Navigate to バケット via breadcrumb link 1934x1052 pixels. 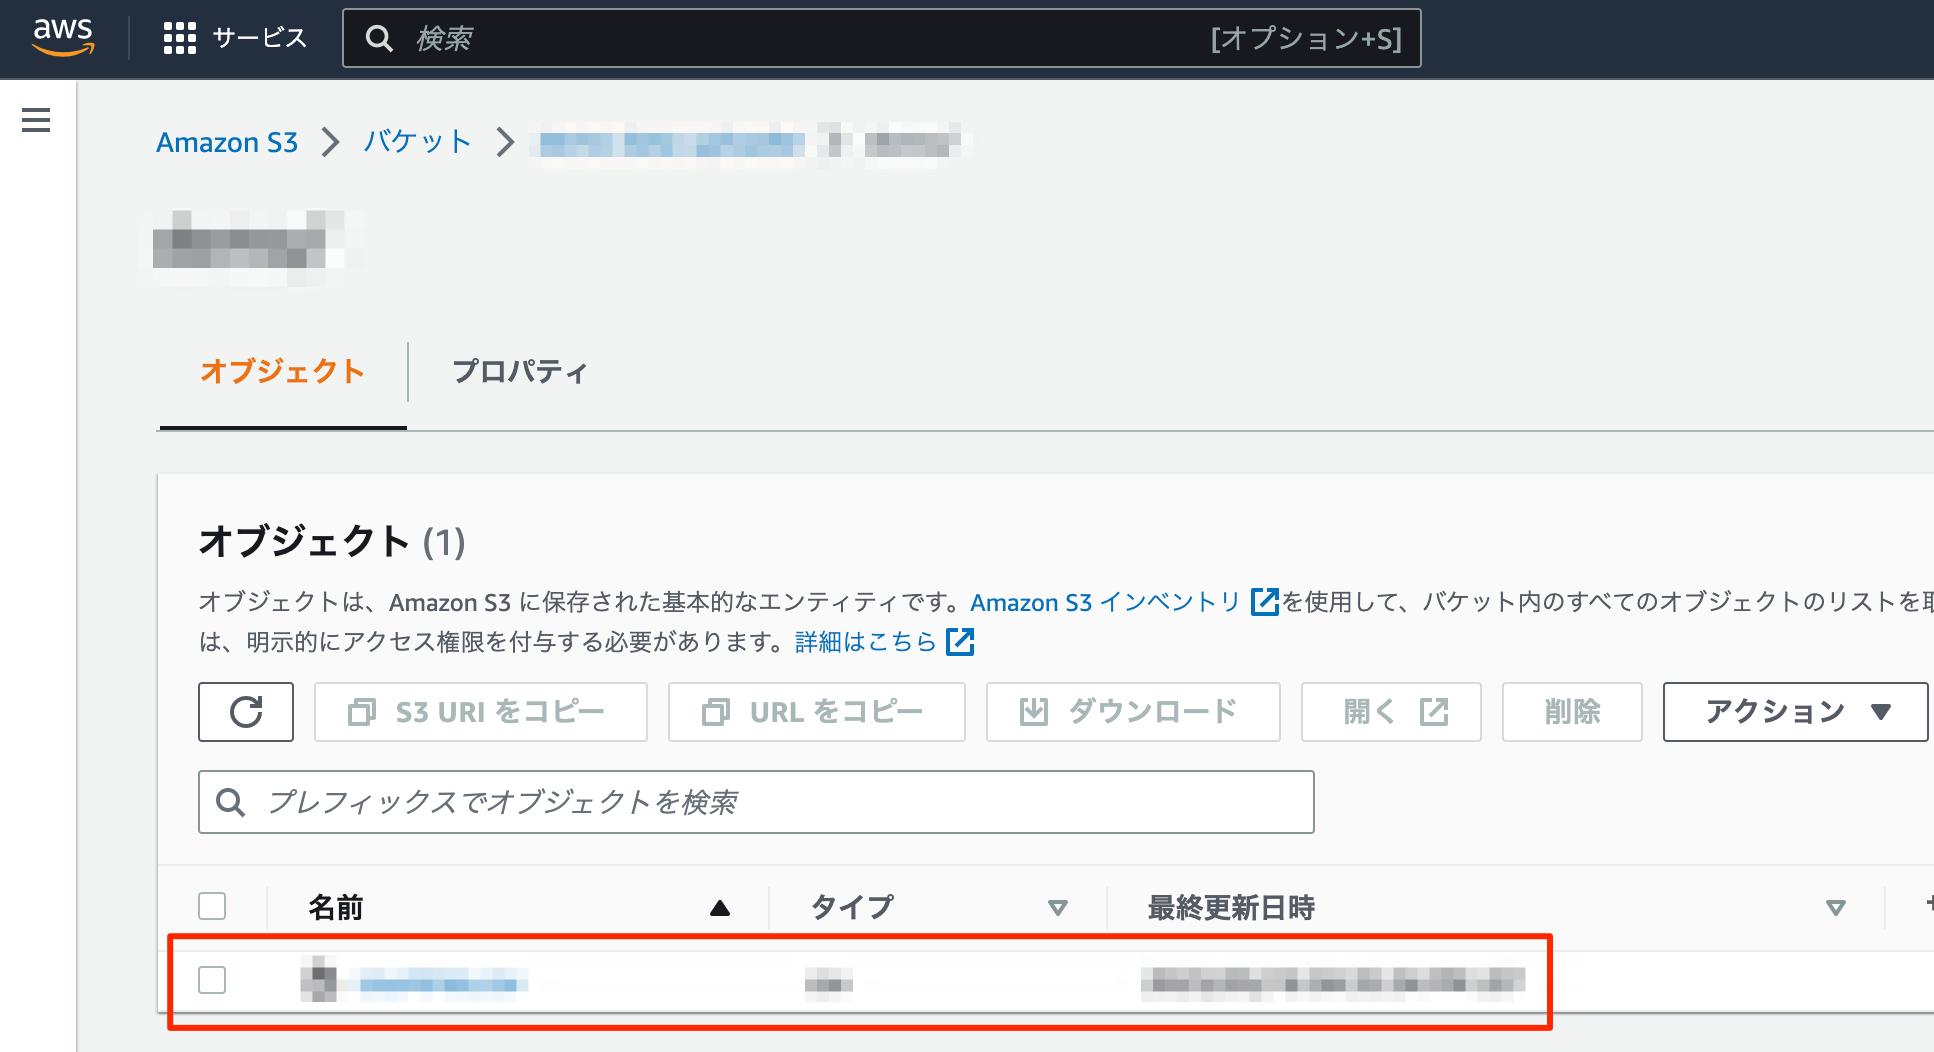point(416,142)
